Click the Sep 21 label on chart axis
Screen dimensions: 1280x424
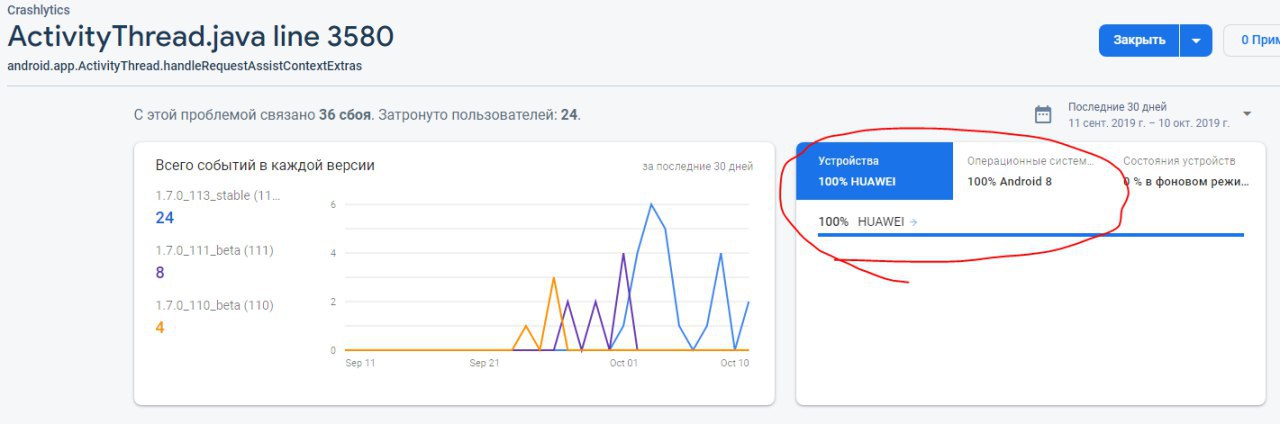pyautogui.click(x=484, y=363)
